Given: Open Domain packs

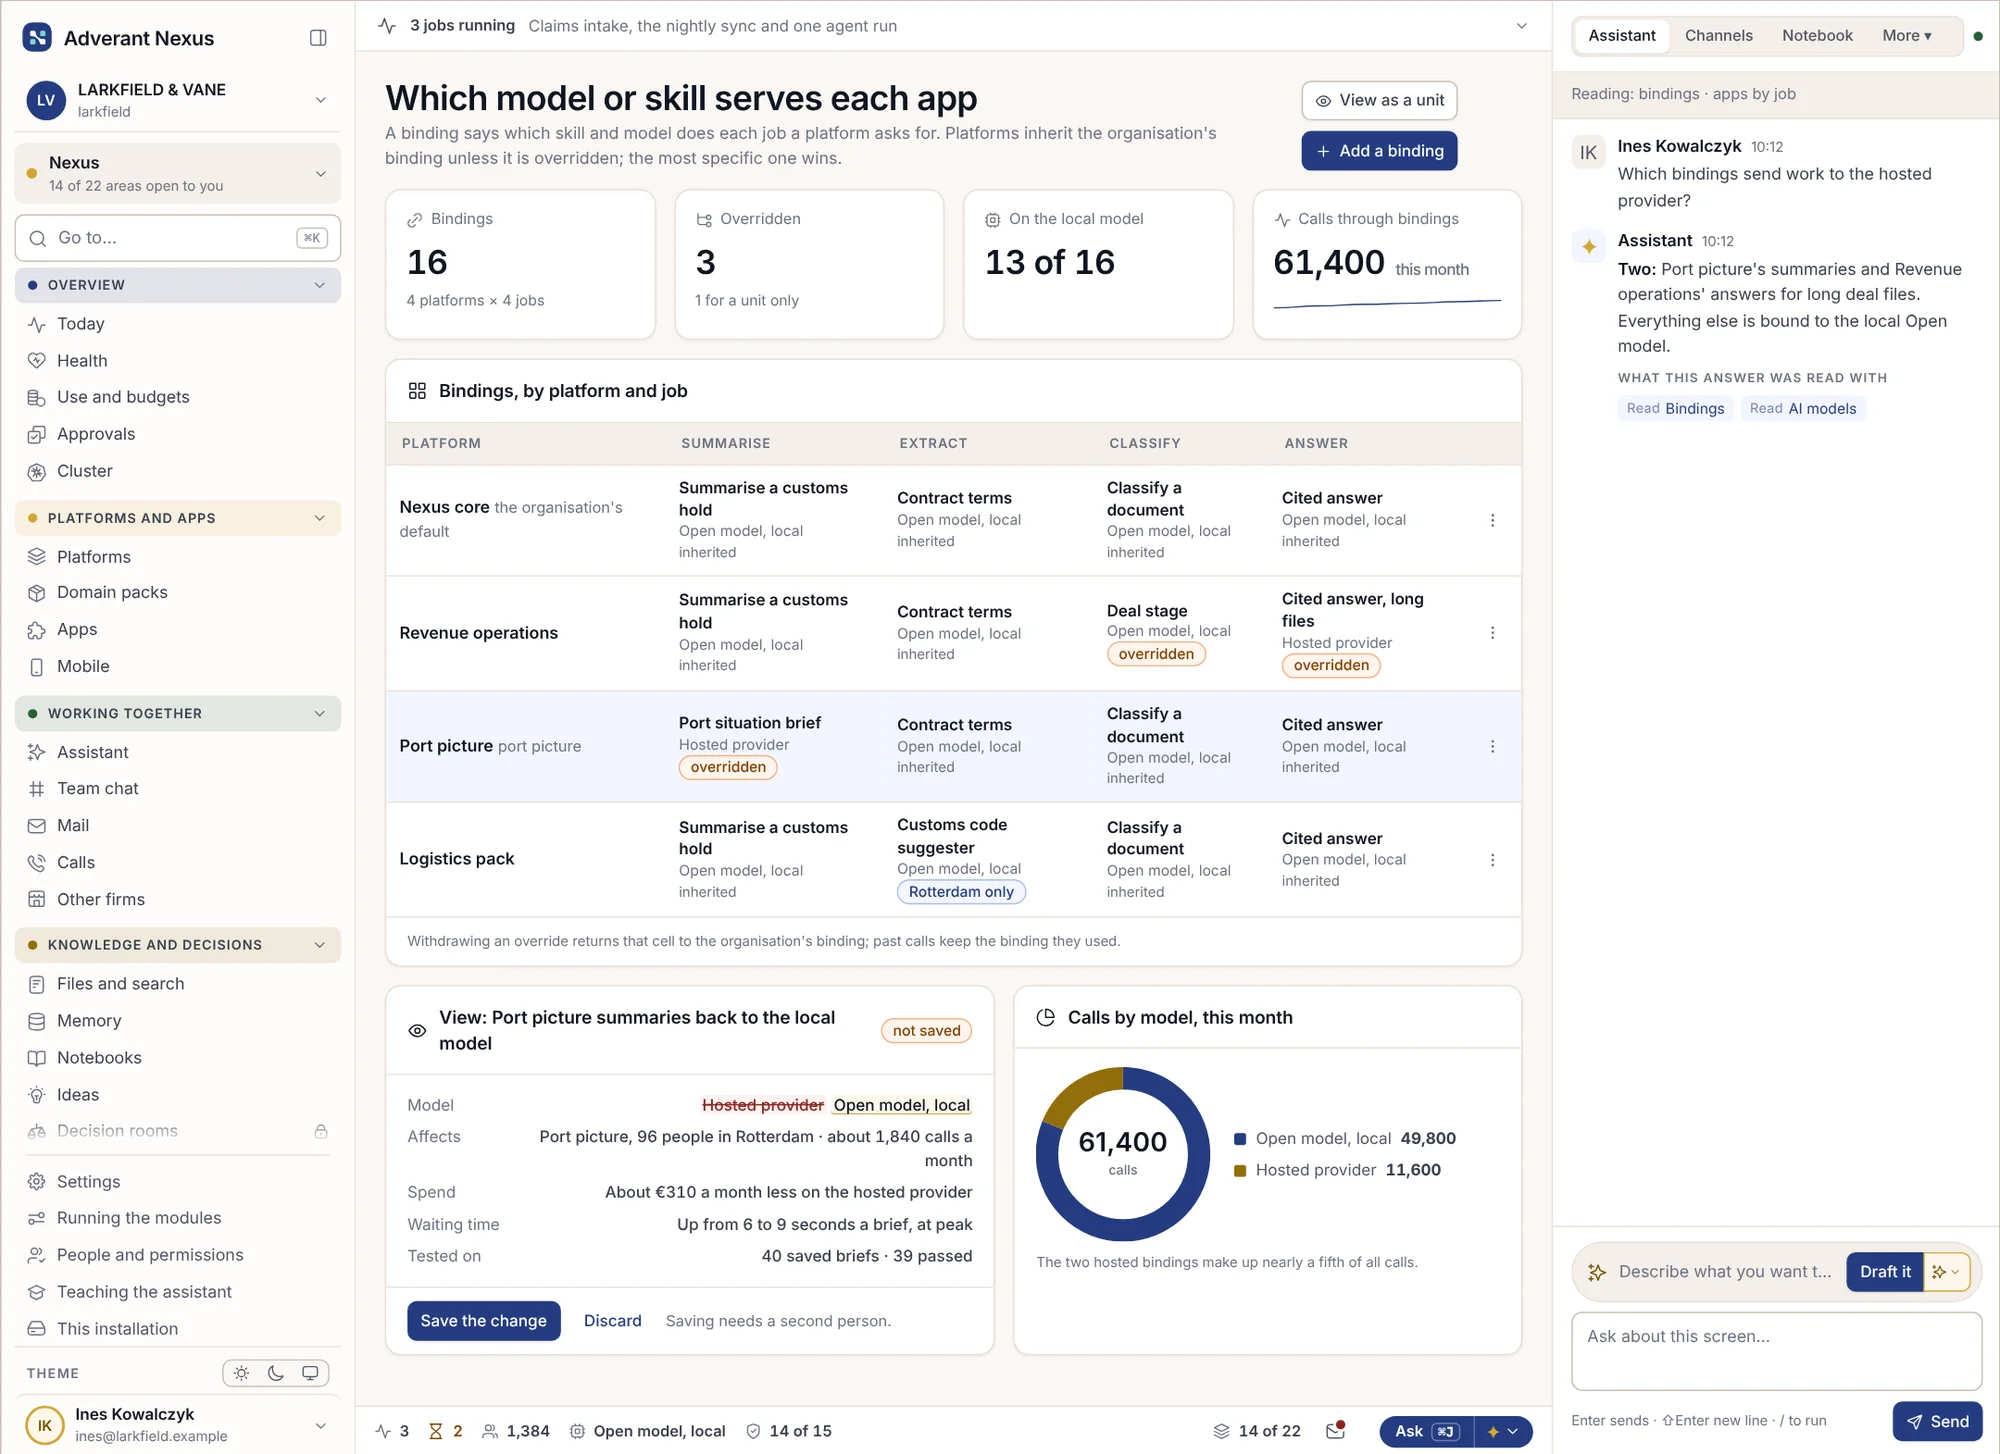Looking at the screenshot, I should [x=112, y=592].
